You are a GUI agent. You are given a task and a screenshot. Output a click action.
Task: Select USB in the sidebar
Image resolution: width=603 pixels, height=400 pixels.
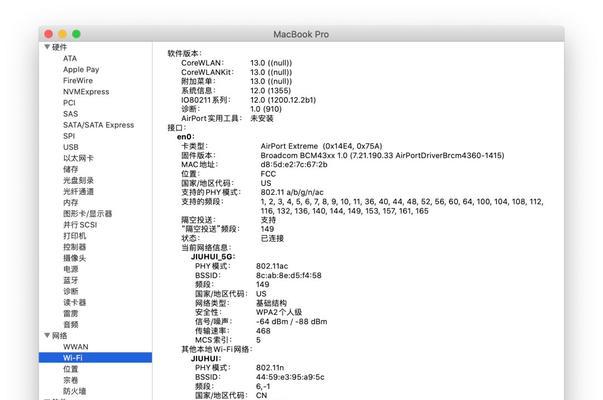point(71,147)
